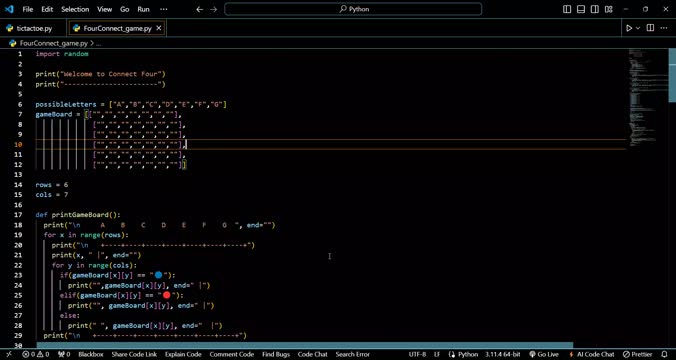Split the editor right
The width and height of the screenshot is (676, 360).
point(651,28)
